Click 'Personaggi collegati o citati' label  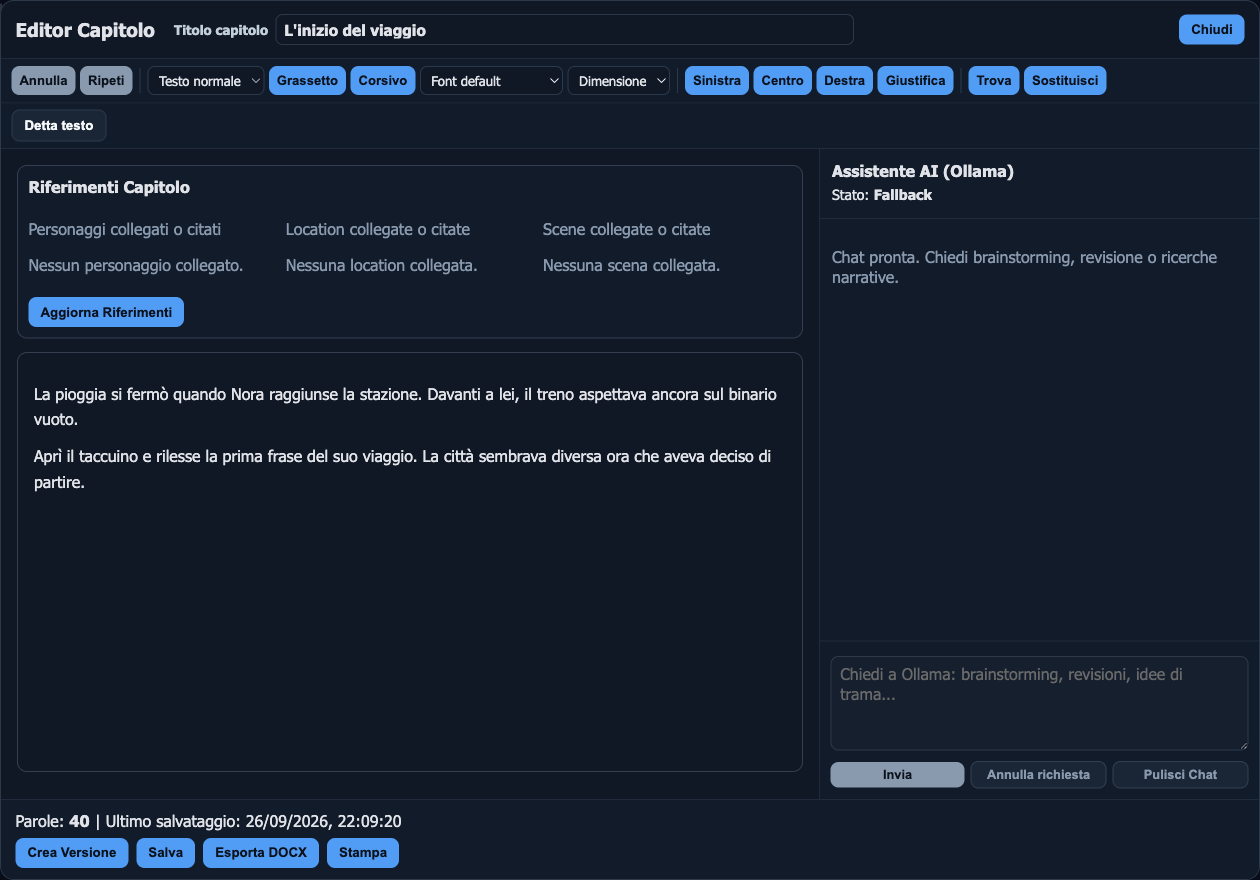(125, 229)
